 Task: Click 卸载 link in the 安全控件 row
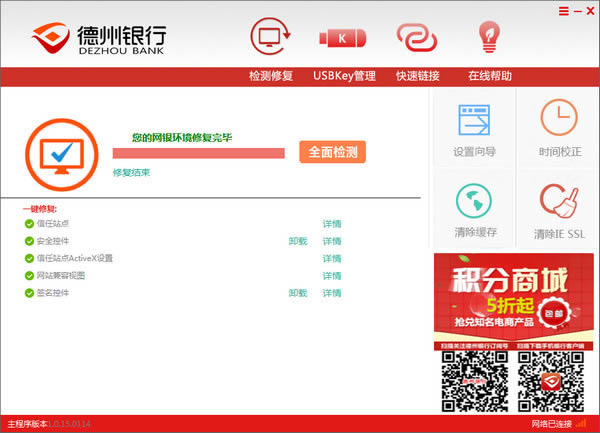click(297, 241)
